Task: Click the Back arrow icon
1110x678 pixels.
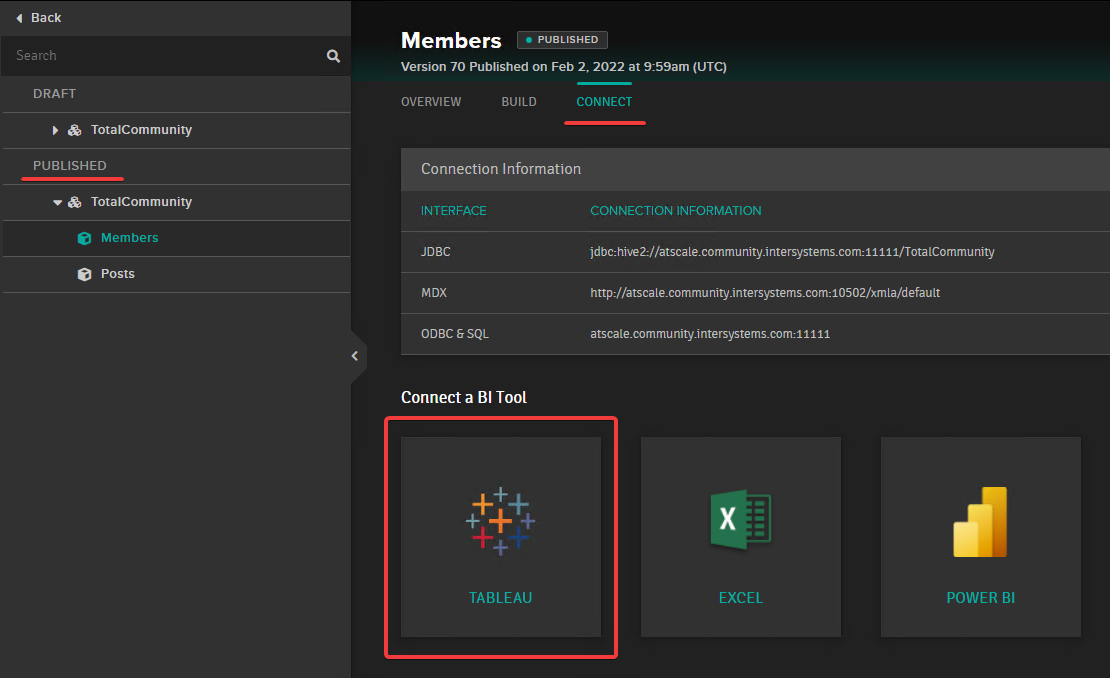Action: 19,18
